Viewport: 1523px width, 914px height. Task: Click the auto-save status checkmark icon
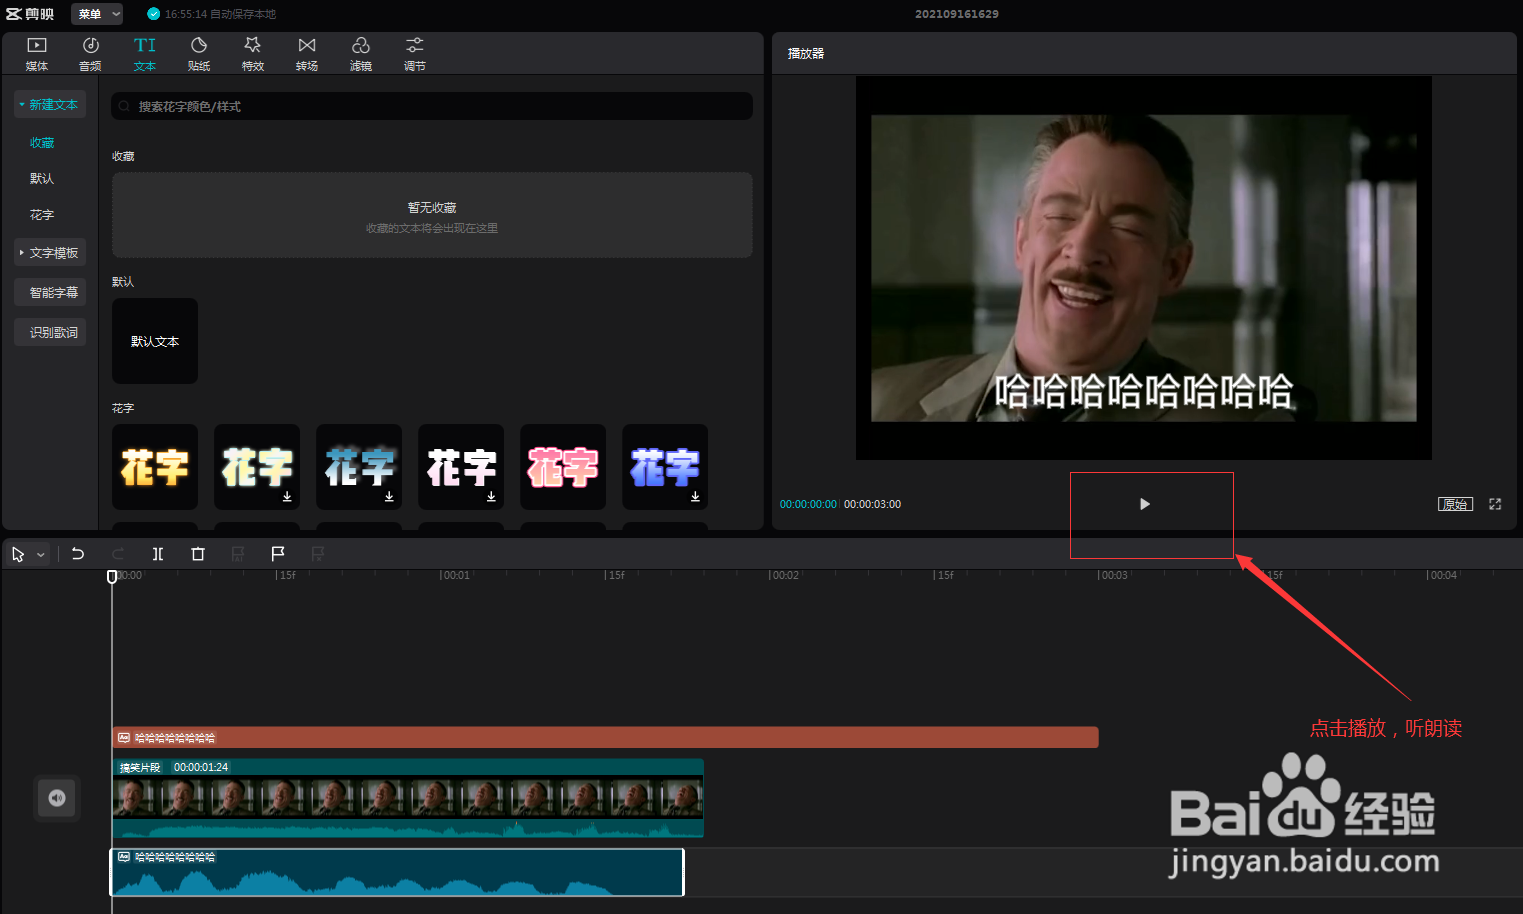click(153, 14)
